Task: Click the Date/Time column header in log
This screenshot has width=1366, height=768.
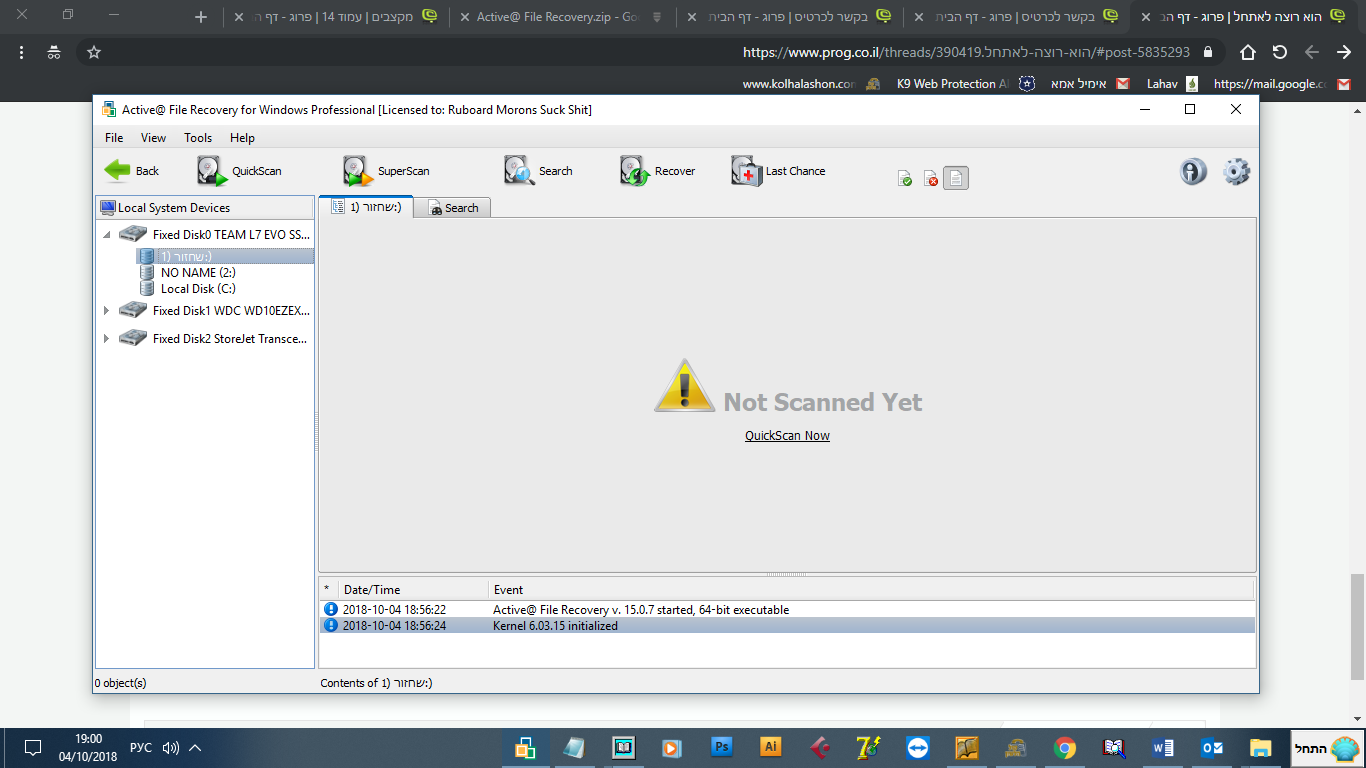Action: click(413, 590)
